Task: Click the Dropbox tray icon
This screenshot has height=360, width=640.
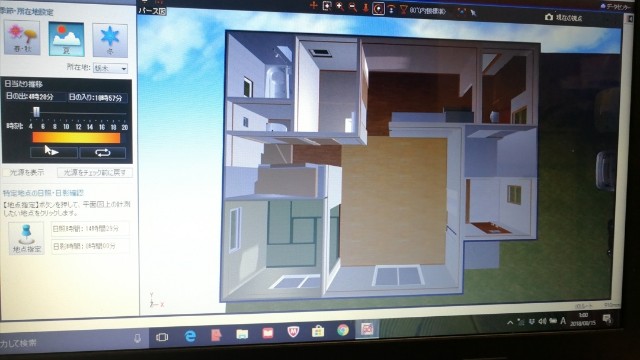Action: (531, 322)
